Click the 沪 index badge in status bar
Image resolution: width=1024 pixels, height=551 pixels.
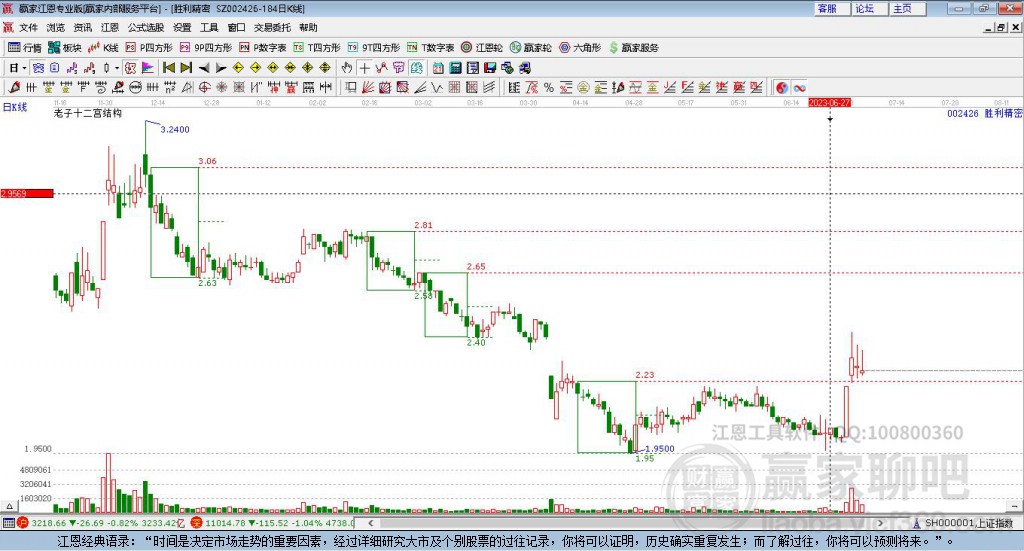pos(22,523)
